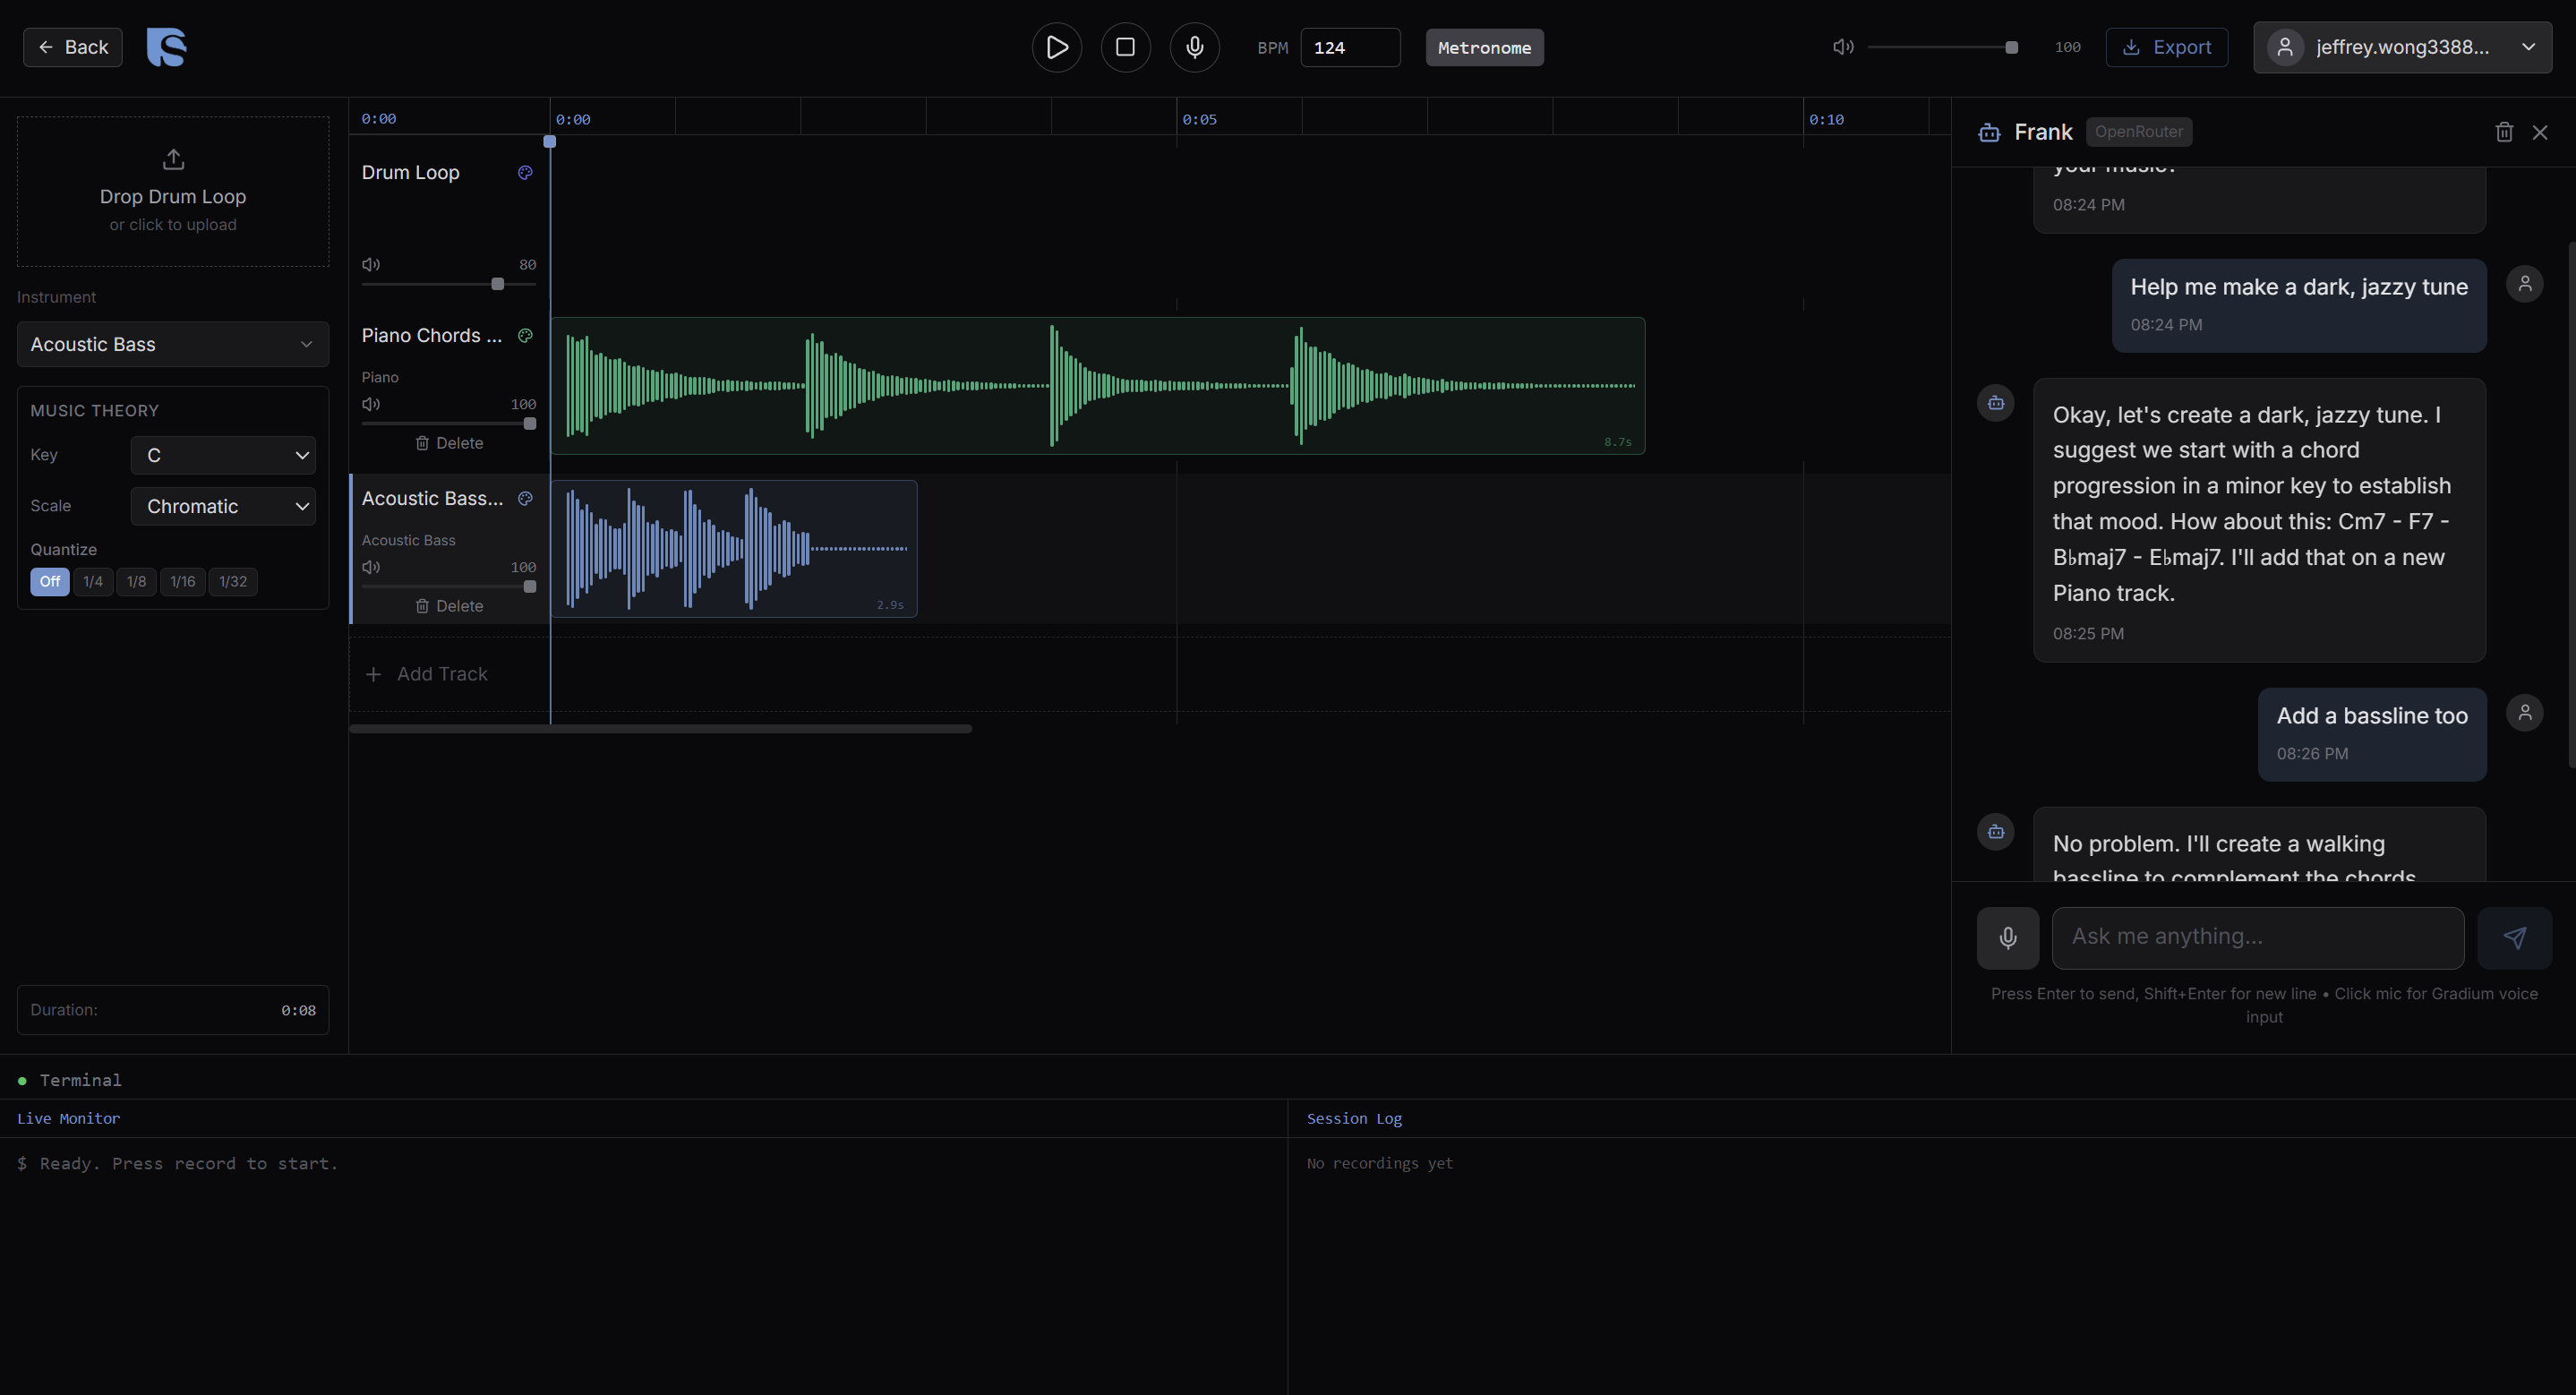Open the jeffrey.wong3388 account menu

point(2402,48)
